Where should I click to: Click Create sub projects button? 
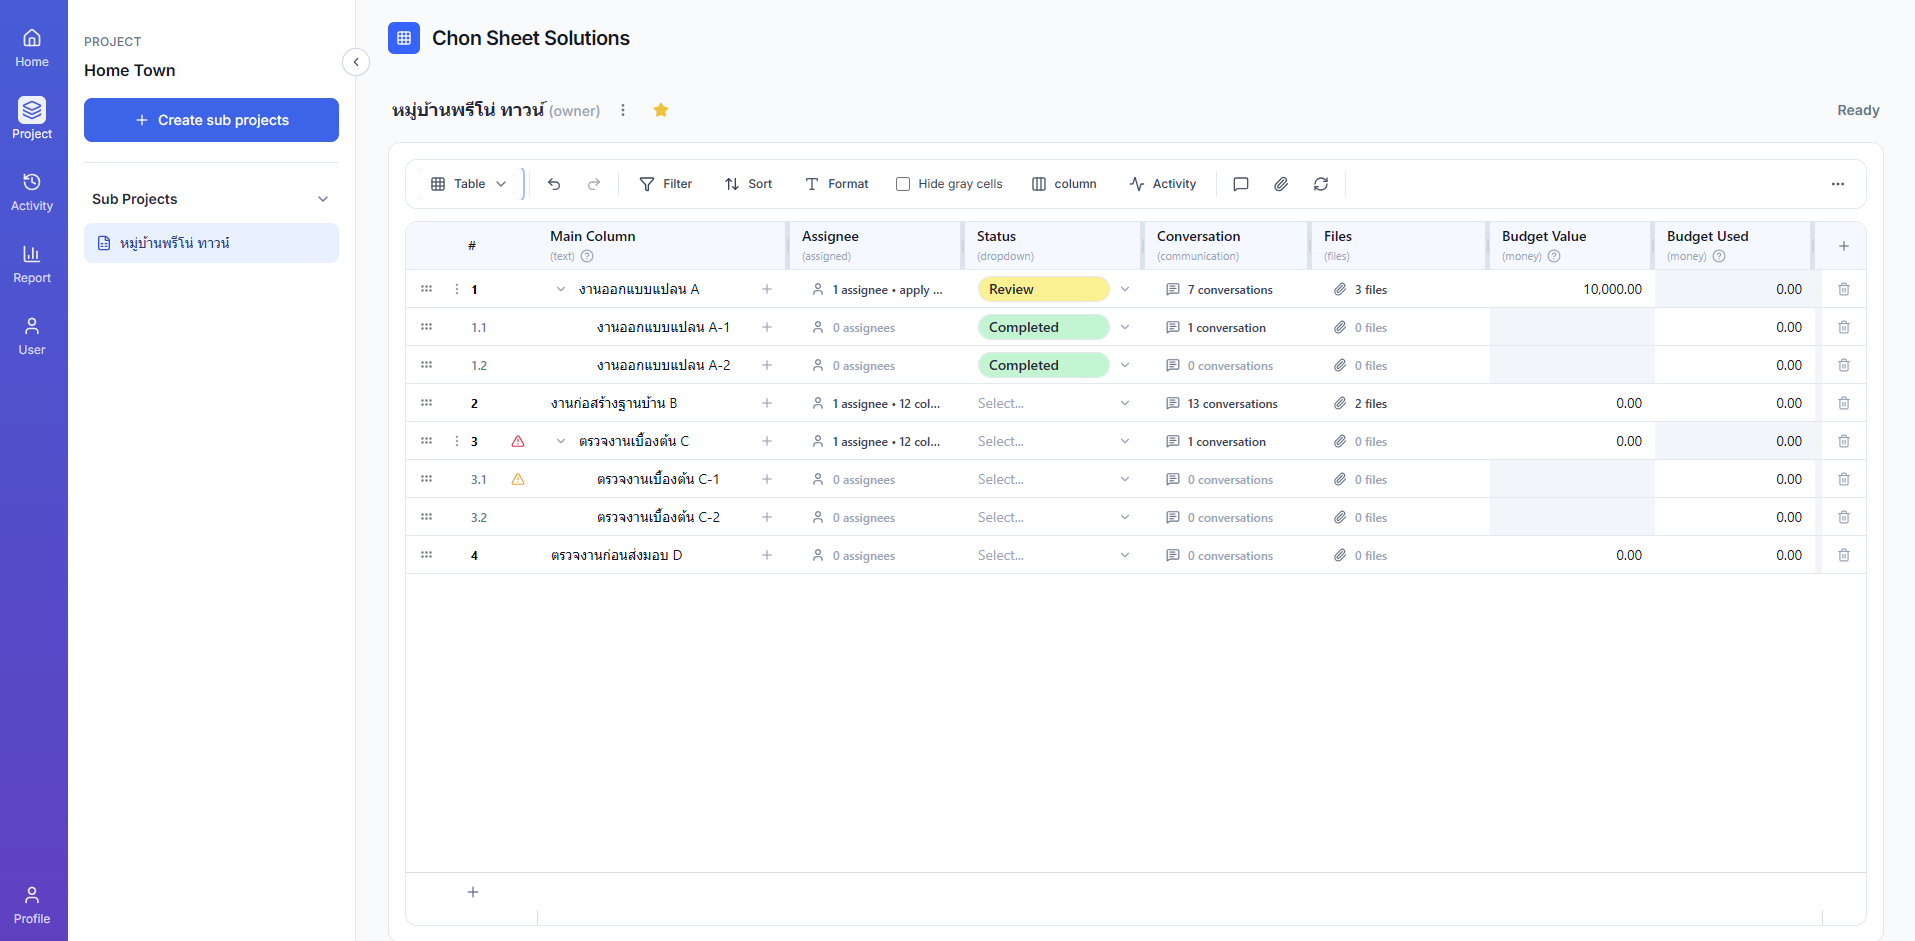pyautogui.click(x=211, y=120)
